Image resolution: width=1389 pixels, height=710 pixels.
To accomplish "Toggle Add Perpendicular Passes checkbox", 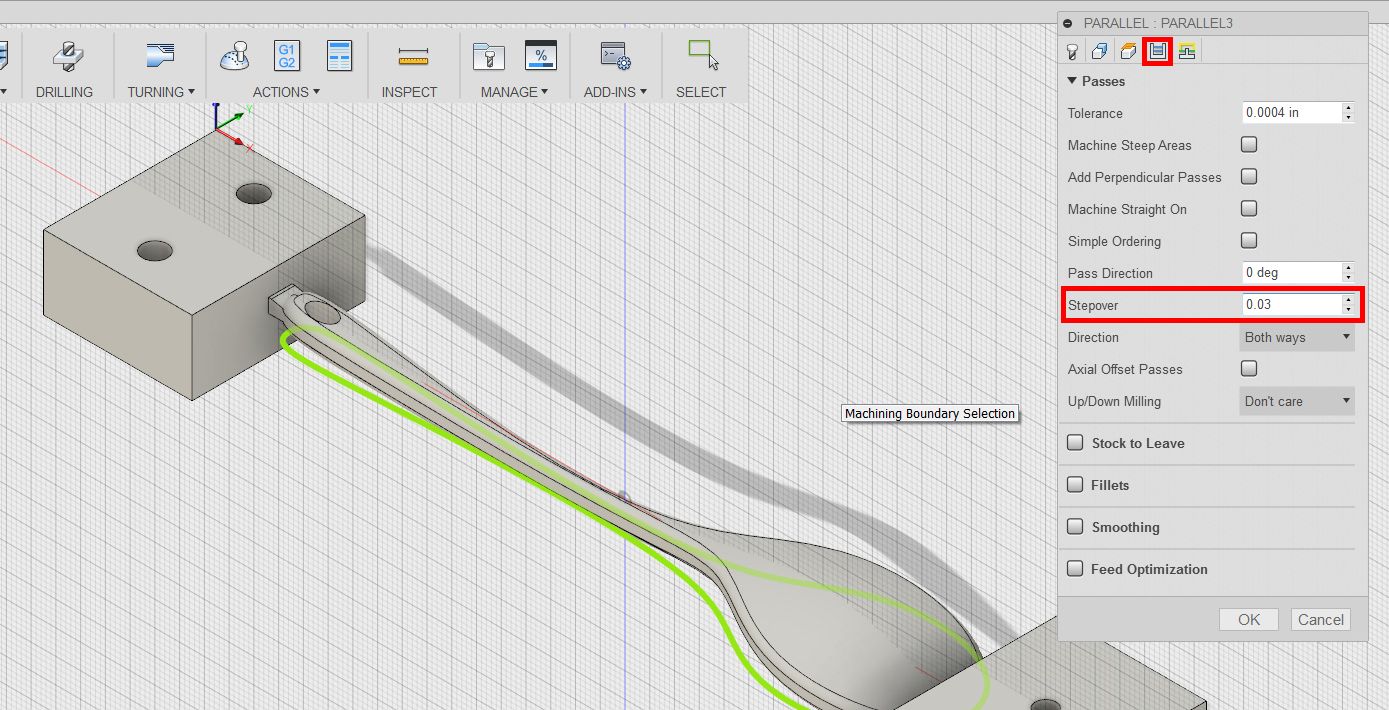I will coord(1249,177).
